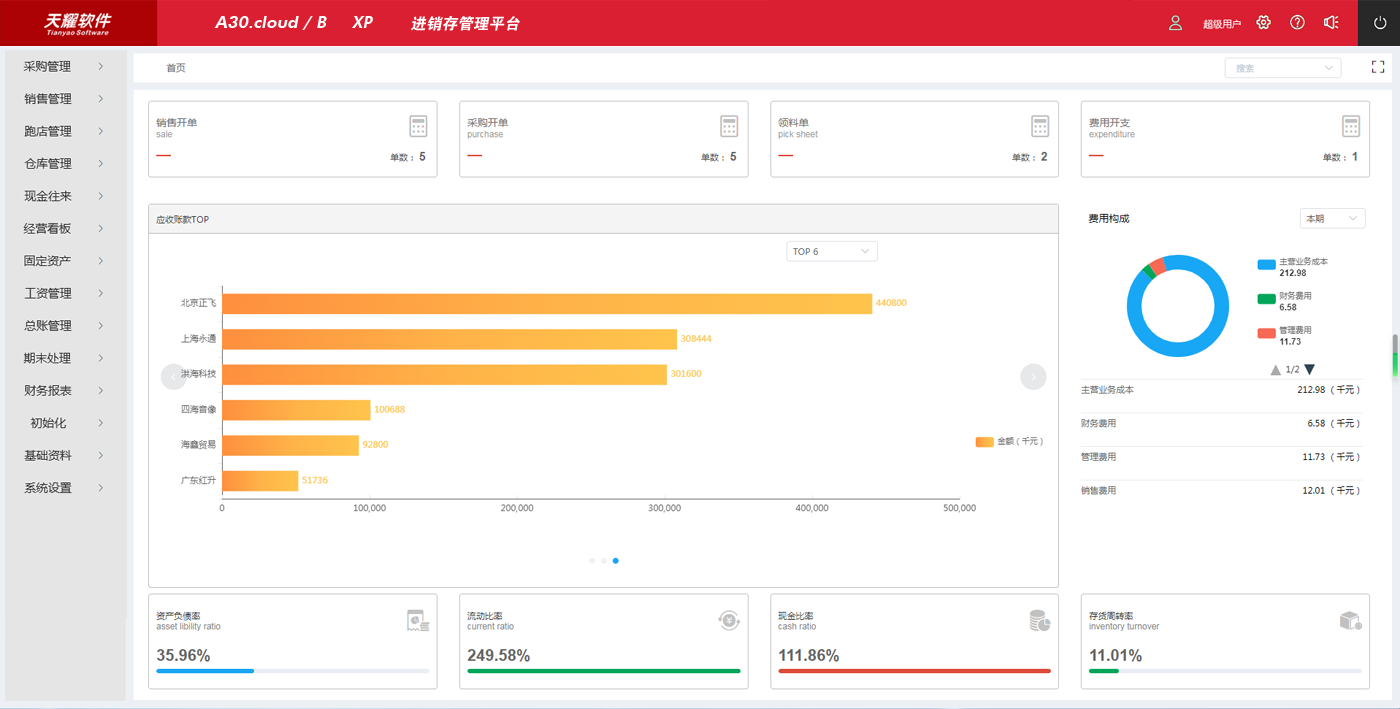Go to next legend page arrow
Screen dimensions: 1400x709
point(1310,370)
